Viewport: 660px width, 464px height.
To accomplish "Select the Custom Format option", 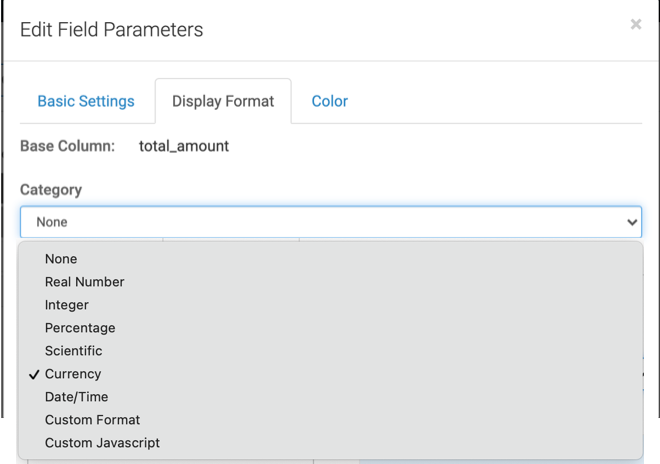I will 92,420.
